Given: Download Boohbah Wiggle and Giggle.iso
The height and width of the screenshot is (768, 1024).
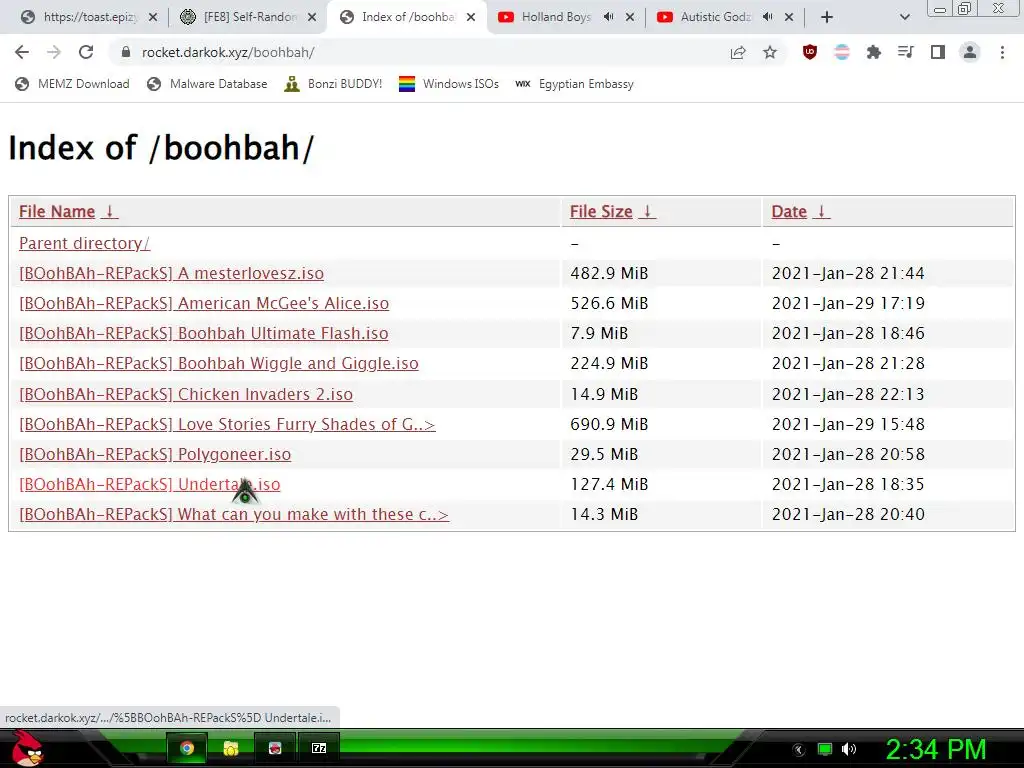Looking at the screenshot, I should (219, 363).
